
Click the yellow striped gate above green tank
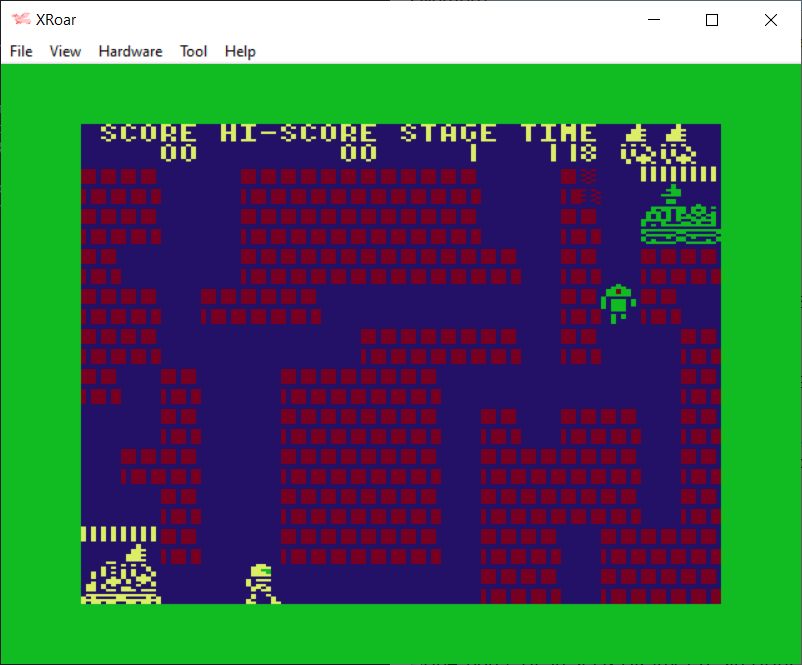[679, 174]
